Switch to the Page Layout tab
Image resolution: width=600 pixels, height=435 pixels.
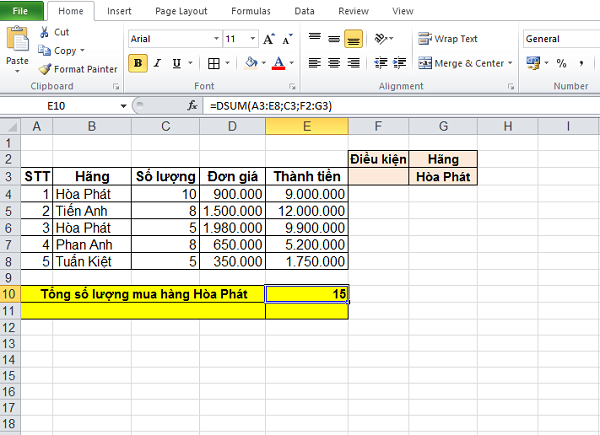pyautogui.click(x=181, y=11)
